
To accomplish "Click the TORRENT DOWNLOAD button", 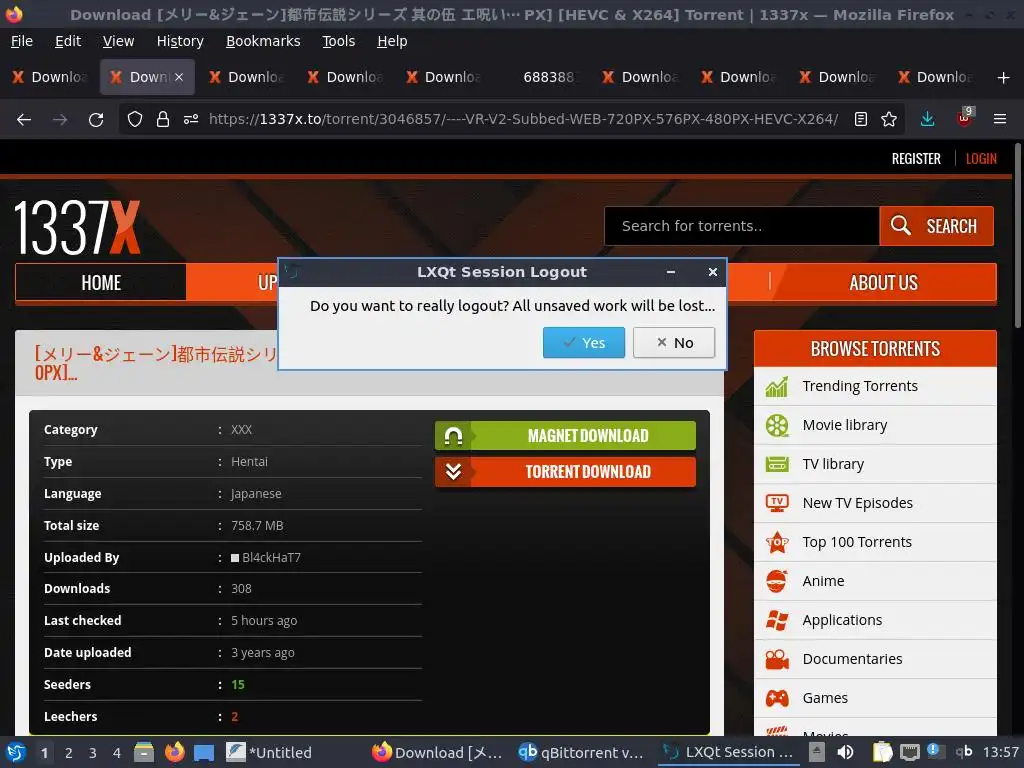I will click(x=566, y=472).
